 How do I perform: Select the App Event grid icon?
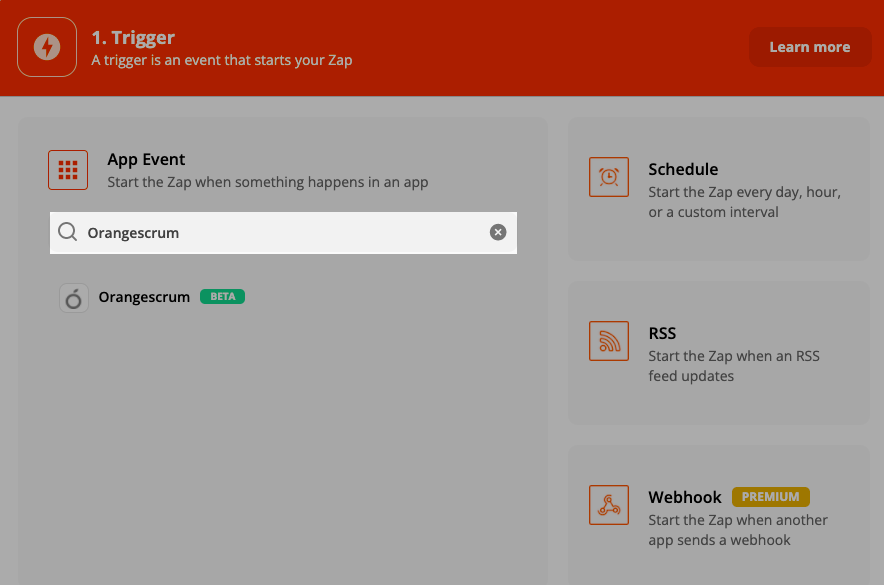(x=68, y=170)
